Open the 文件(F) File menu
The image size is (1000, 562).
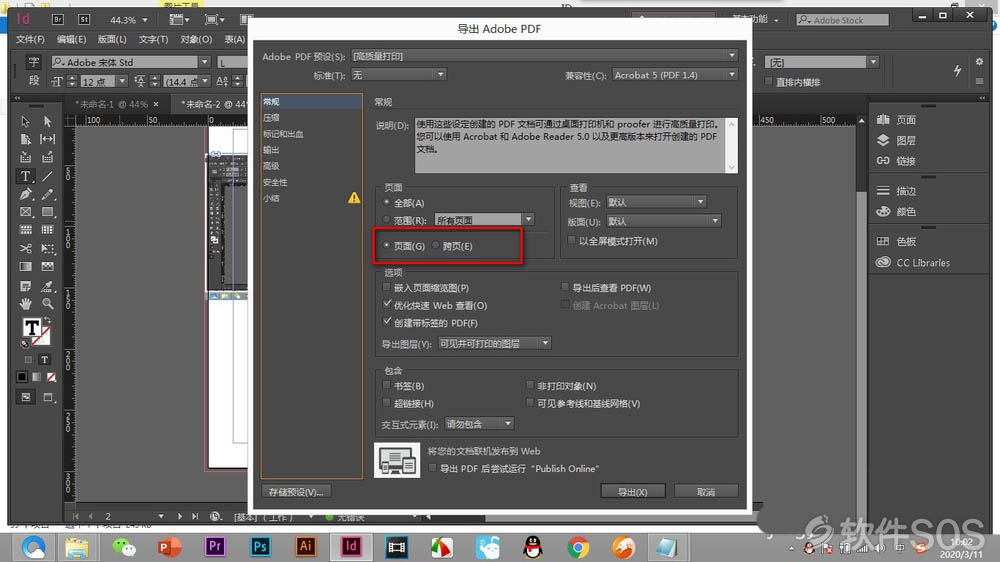[30, 39]
